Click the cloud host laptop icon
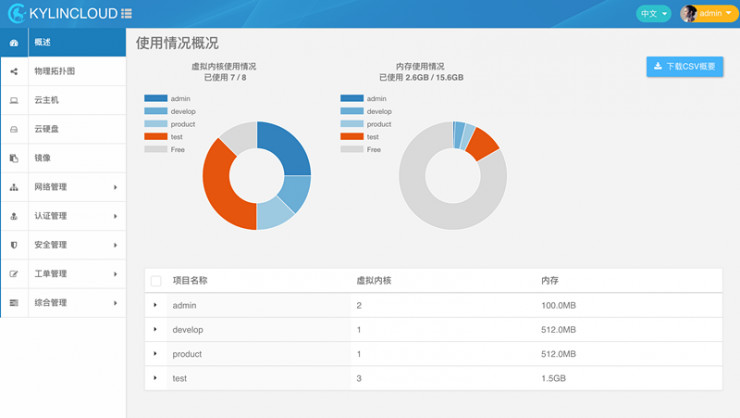This screenshot has height=418, width=740. 14,101
